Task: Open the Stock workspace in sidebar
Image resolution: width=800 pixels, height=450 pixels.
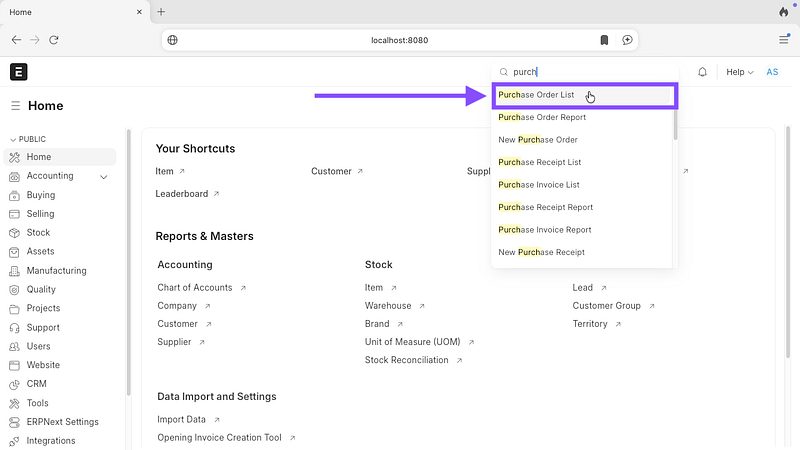Action: [x=38, y=233]
